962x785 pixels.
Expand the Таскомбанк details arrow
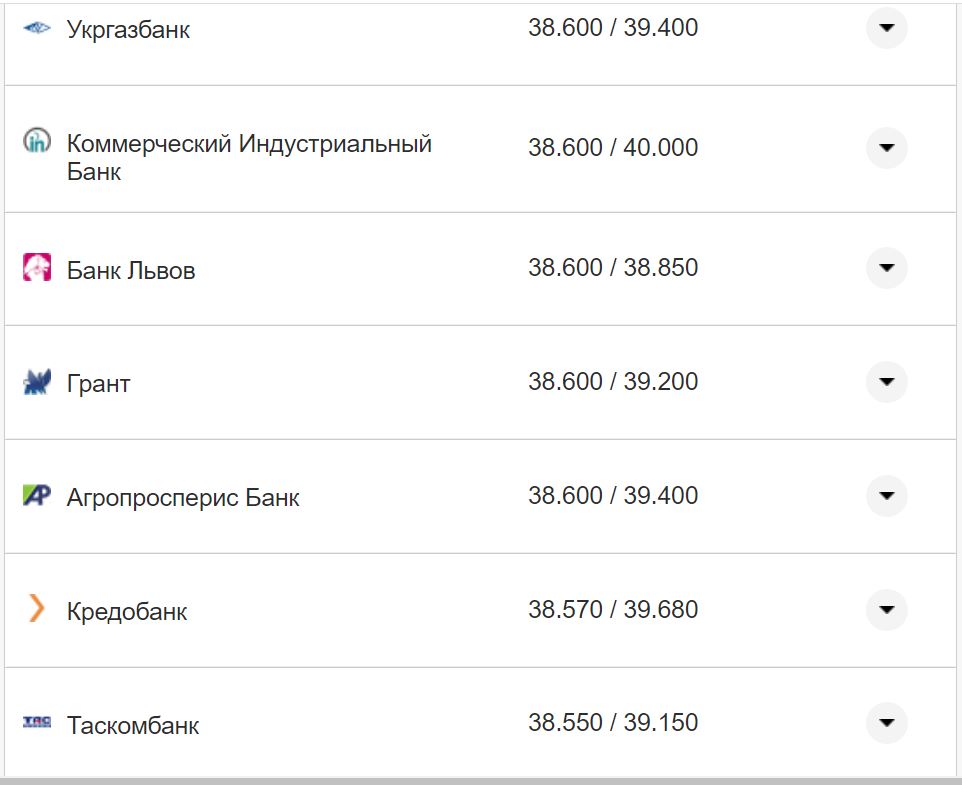(x=886, y=722)
